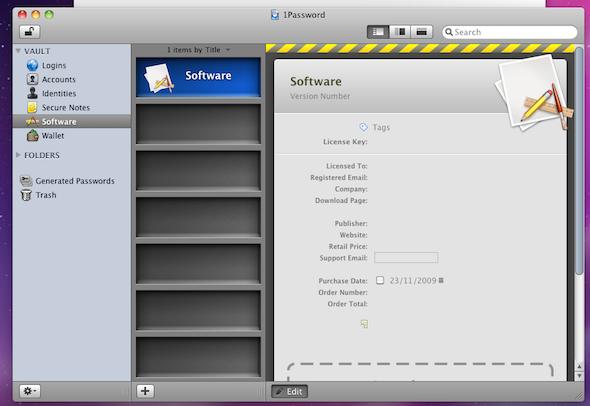This screenshot has height=406, width=590.
Task: Click the Support Email field
Action: 406,257
